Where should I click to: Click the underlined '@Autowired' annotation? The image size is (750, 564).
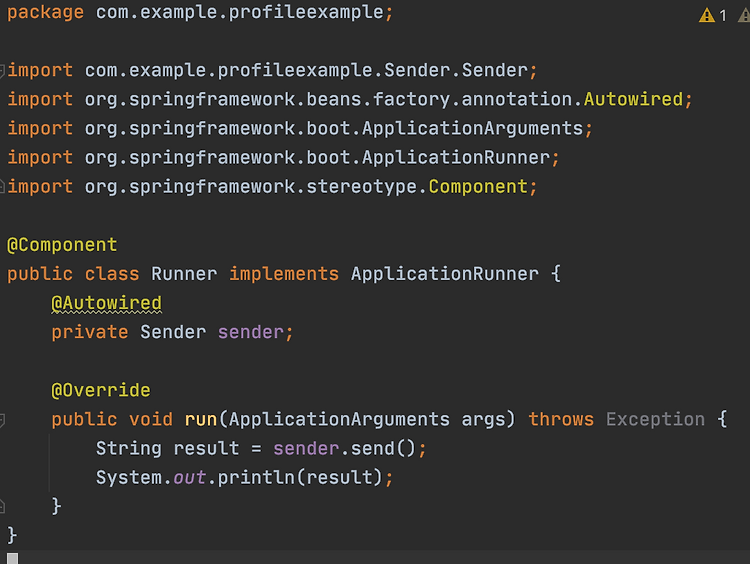107,303
